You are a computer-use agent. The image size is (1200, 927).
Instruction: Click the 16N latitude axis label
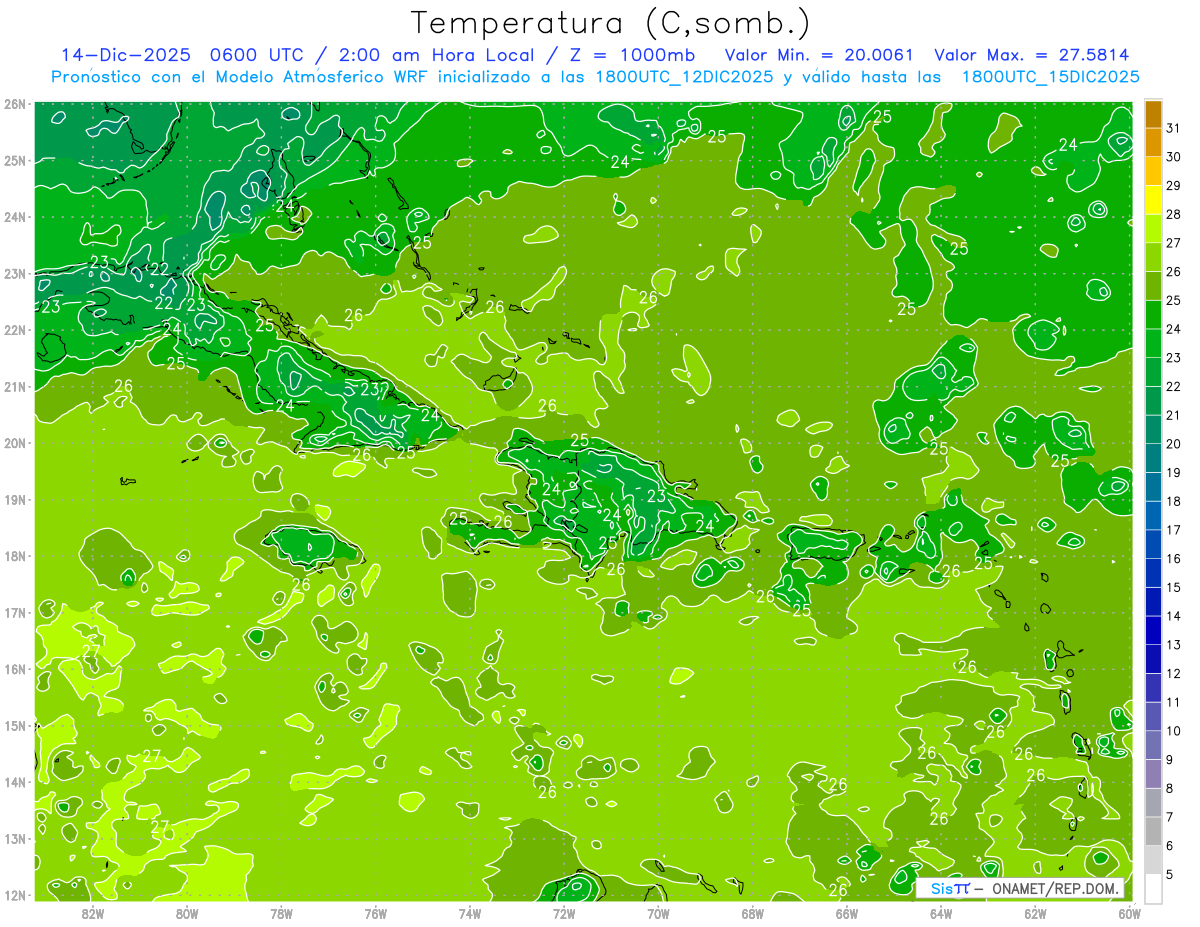coord(14,669)
